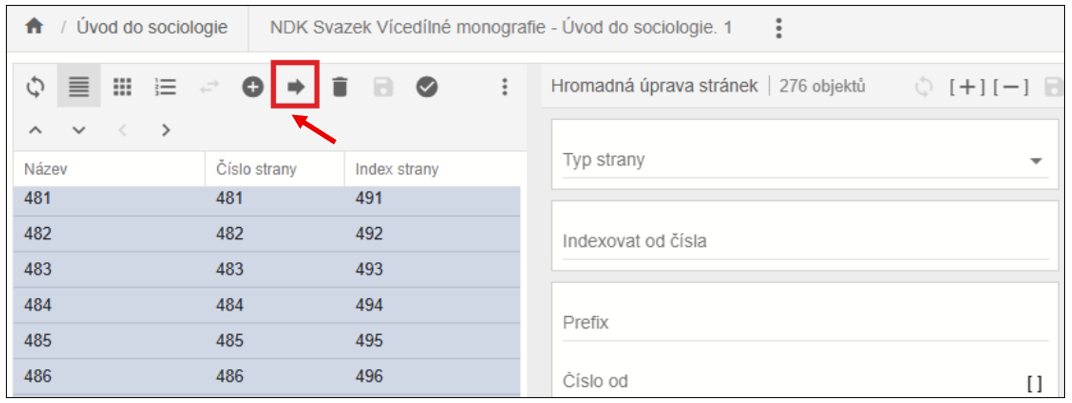Click the checkmark validate icon
Image resolution: width=1072 pixels, height=403 pixels.
click(x=427, y=88)
